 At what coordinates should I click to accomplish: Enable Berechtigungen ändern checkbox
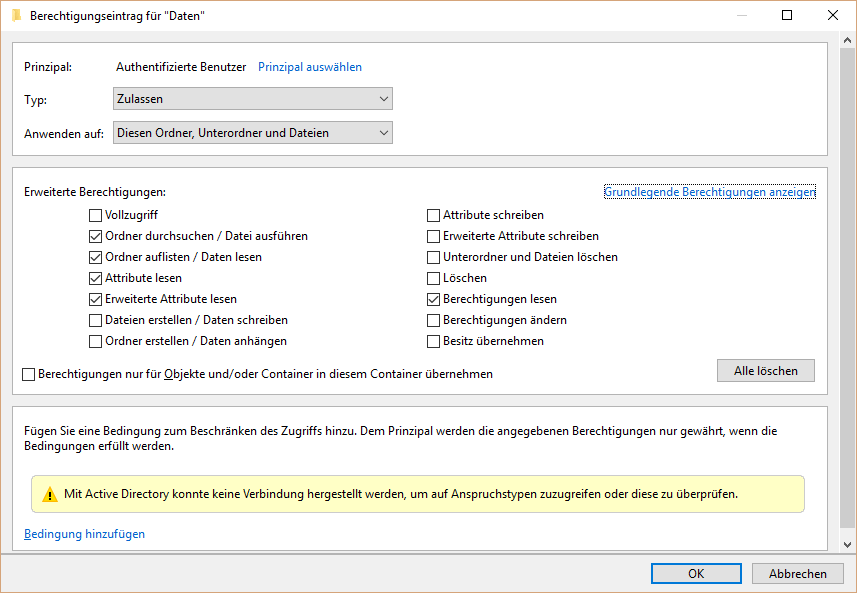tap(434, 320)
